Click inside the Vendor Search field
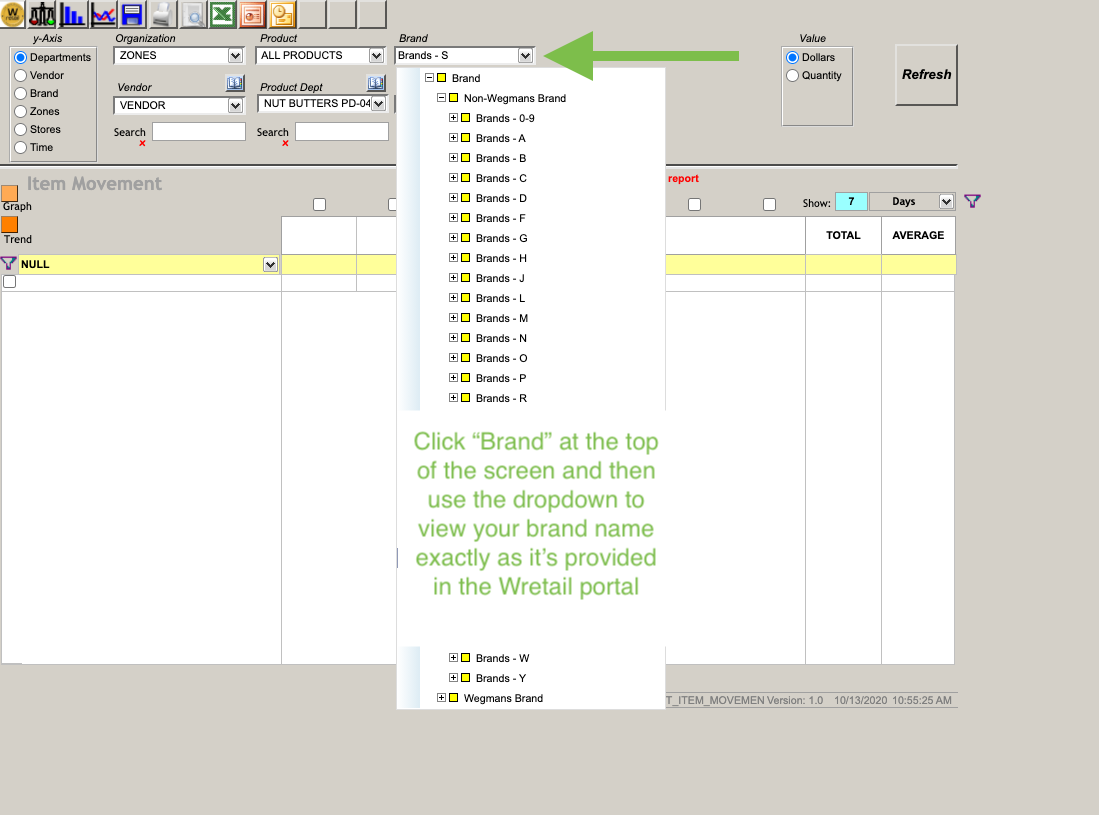This screenshot has height=815, width=1099. pyautogui.click(x=198, y=131)
